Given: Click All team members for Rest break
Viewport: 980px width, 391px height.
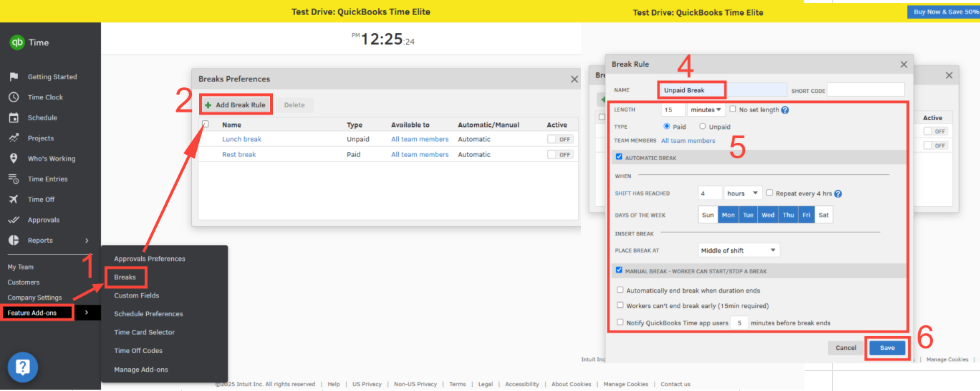Looking at the screenshot, I should coord(420,154).
